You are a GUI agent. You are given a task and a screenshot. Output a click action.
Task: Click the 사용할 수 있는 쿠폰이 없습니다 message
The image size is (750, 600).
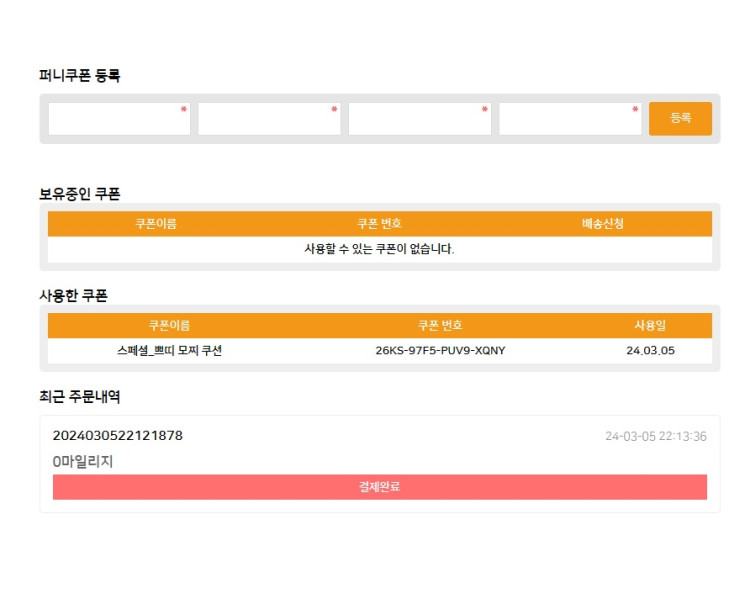coord(379,249)
